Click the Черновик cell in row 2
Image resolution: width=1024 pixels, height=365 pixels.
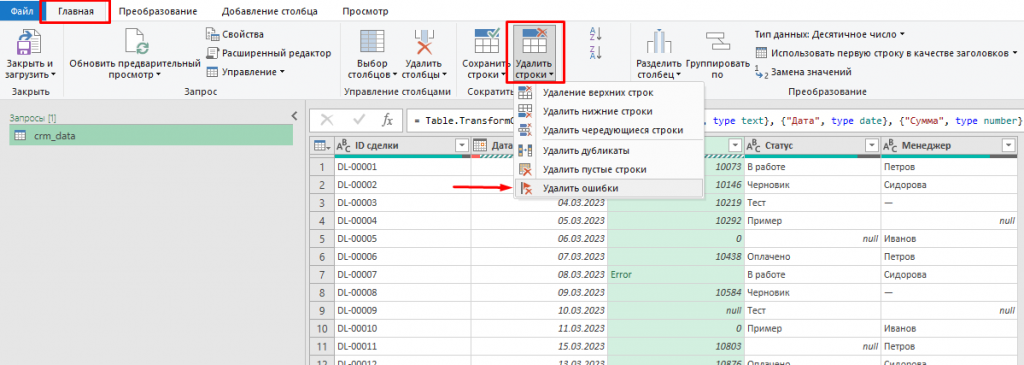pyautogui.click(x=811, y=185)
